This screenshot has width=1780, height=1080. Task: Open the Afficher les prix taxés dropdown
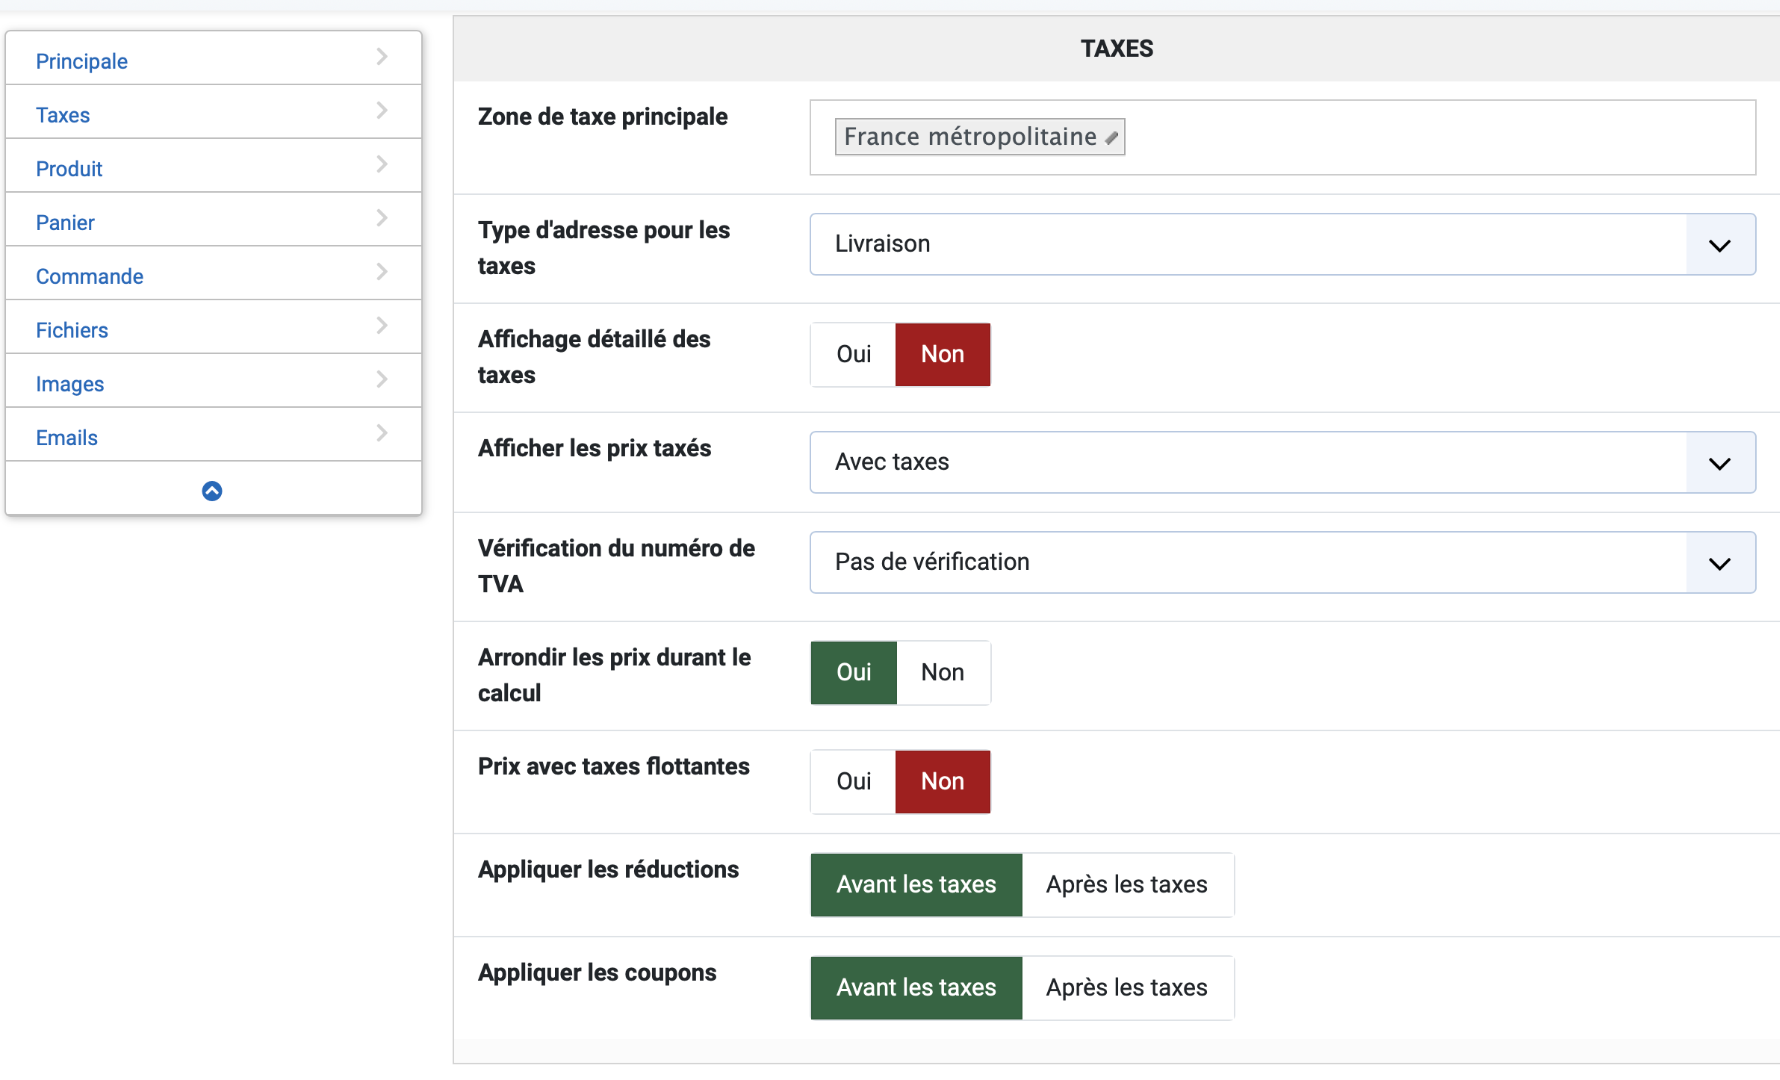(x=1282, y=463)
